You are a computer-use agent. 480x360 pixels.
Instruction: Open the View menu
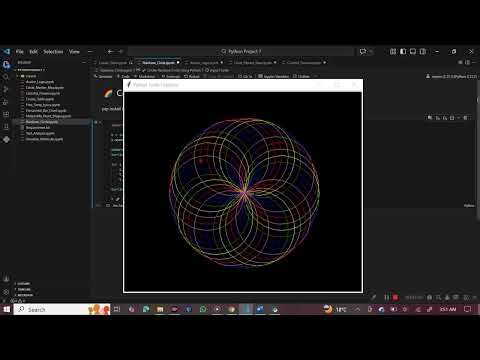pyautogui.click(x=74, y=52)
